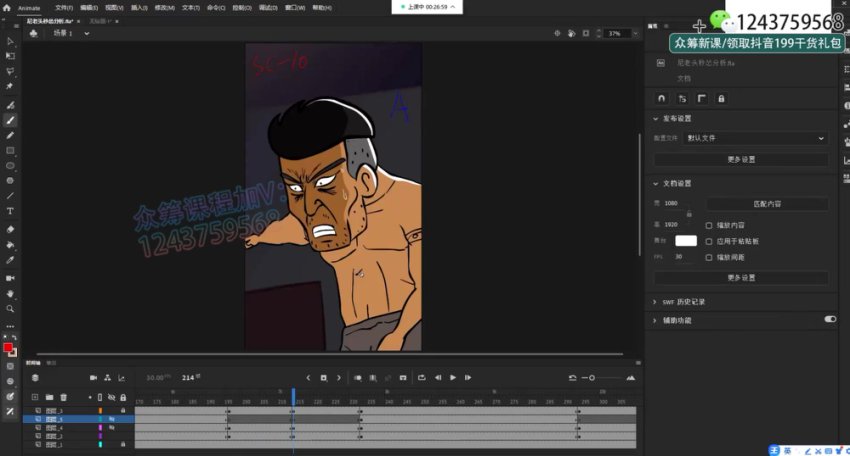
Task: Click the 匹配内容 button
Action: (766, 204)
